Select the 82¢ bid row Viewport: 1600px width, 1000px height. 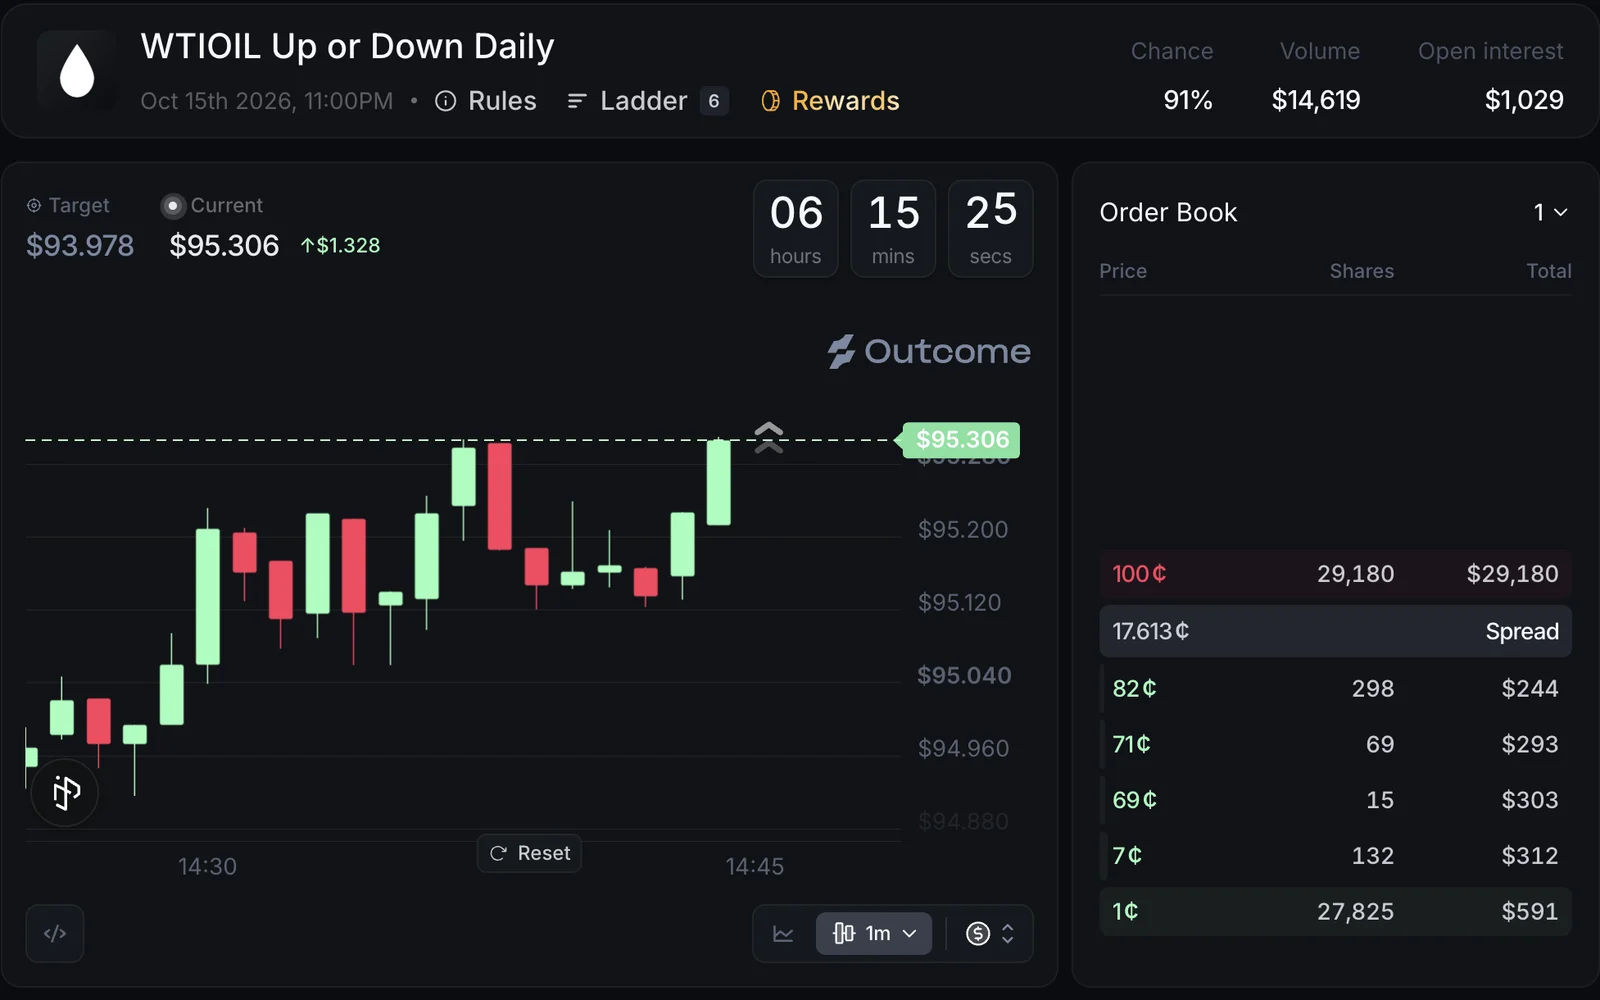coord(1335,688)
